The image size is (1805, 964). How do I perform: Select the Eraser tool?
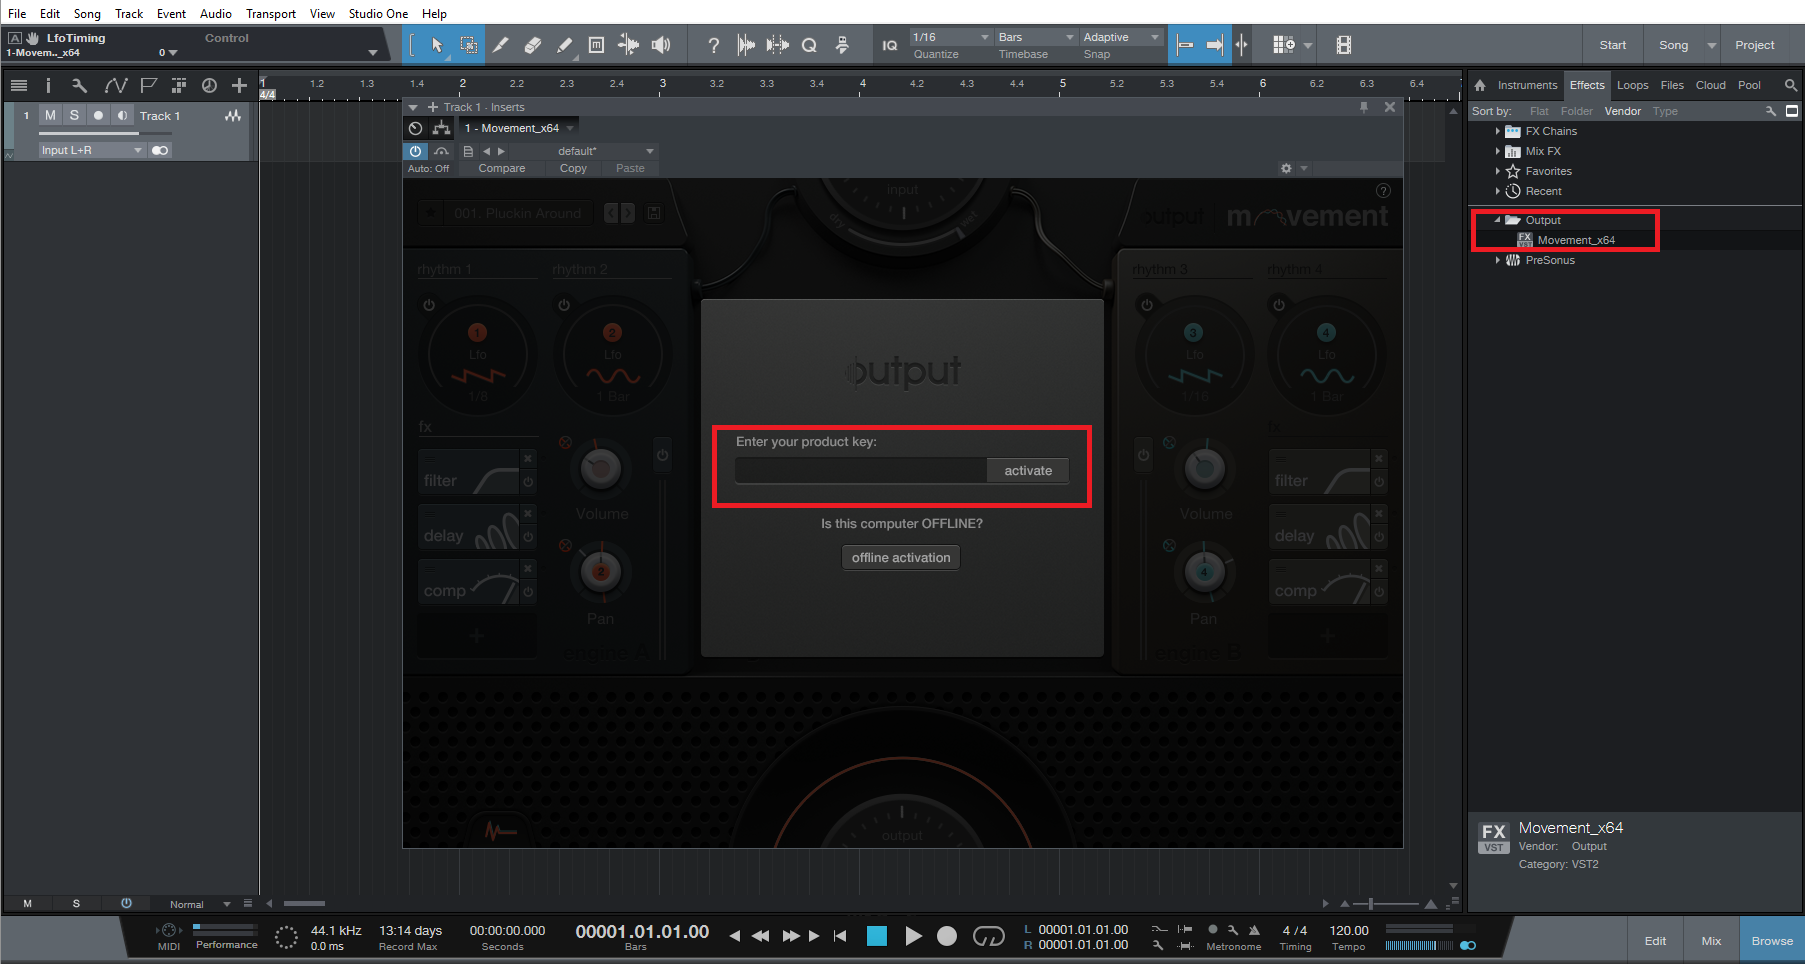pos(533,45)
